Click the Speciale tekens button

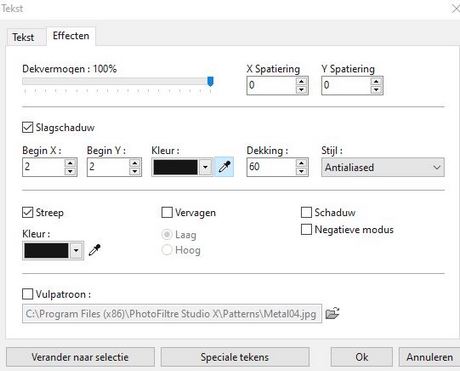click(235, 357)
